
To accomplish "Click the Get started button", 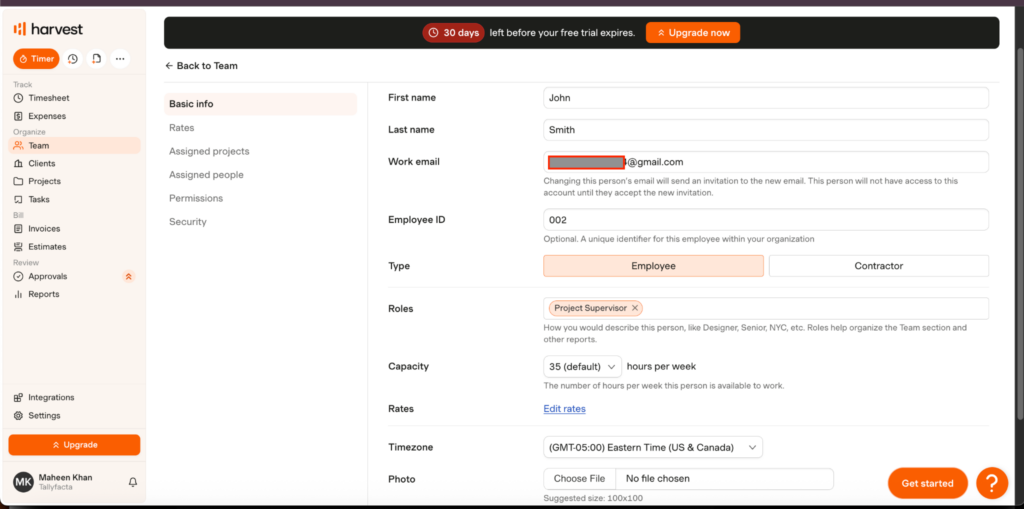I will (x=927, y=484).
